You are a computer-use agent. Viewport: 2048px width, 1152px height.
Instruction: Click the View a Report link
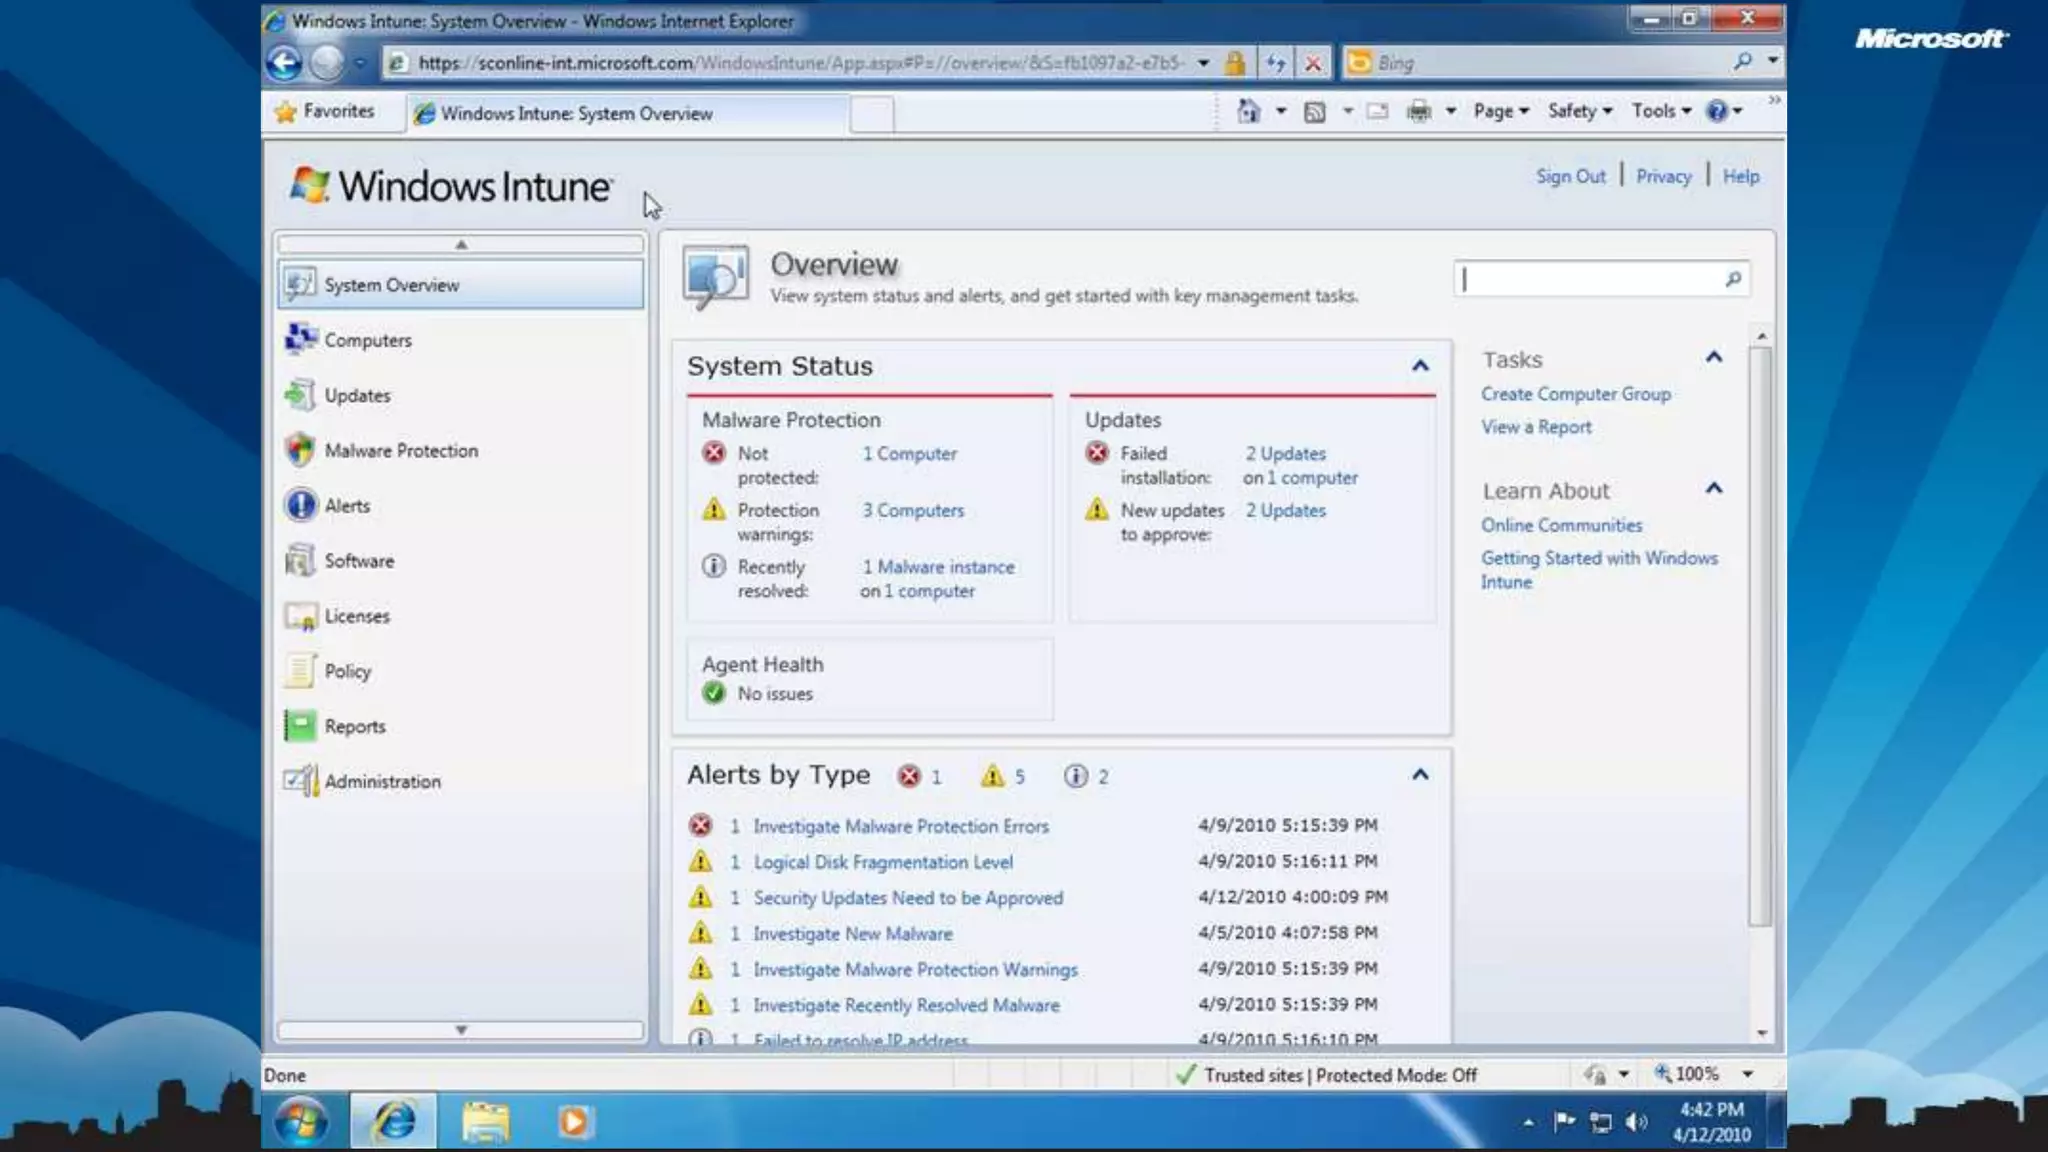tap(1536, 427)
